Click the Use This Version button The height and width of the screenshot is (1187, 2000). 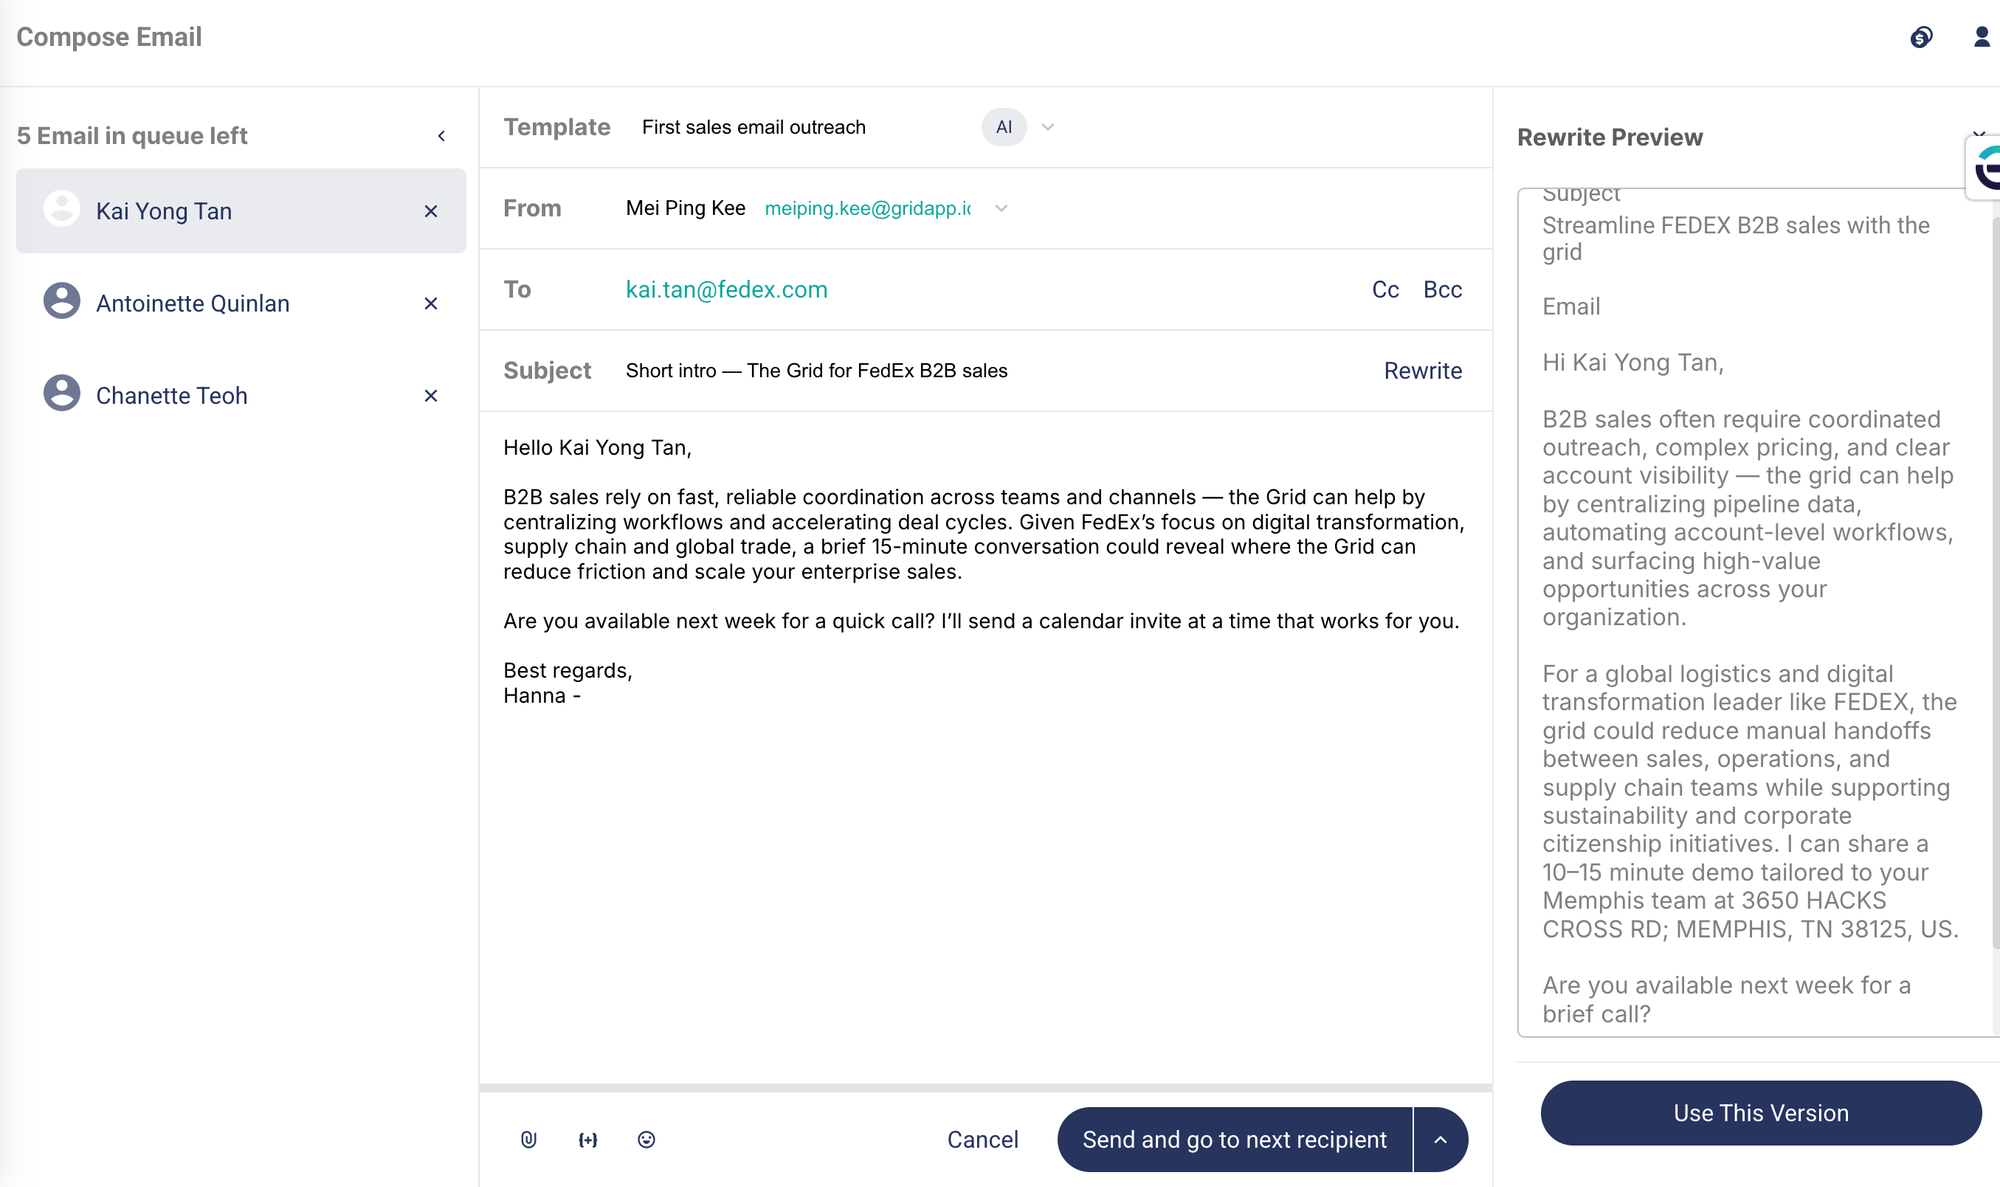(x=1761, y=1113)
